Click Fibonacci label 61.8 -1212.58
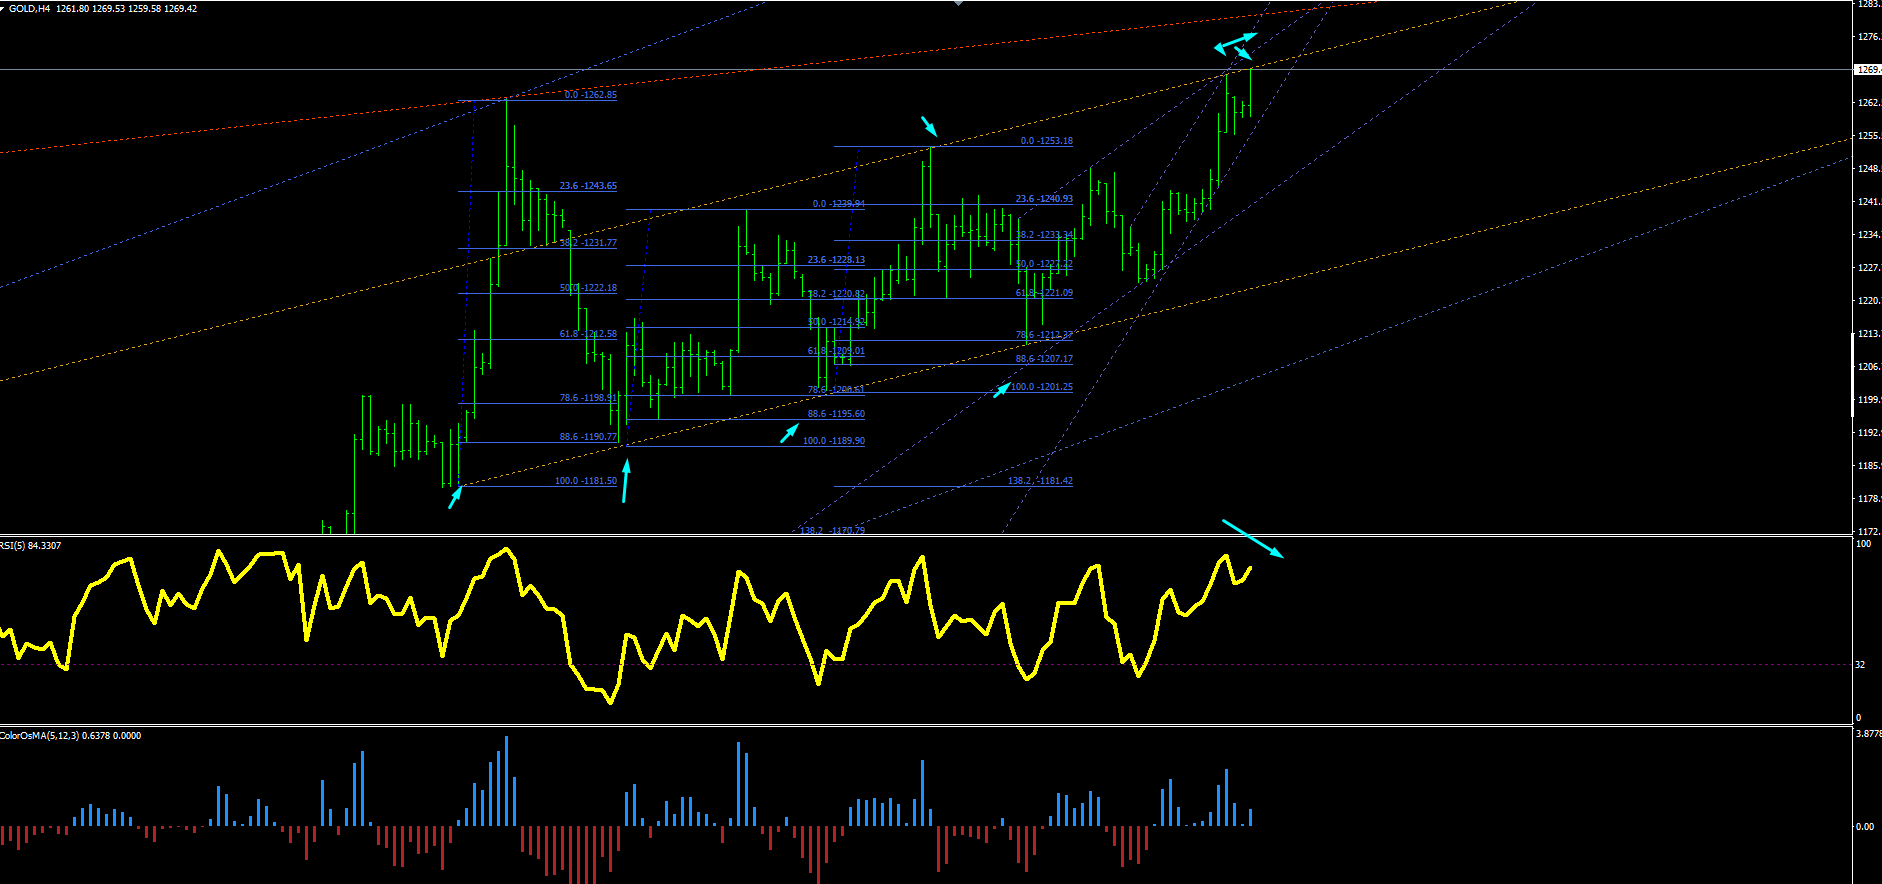 click(588, 334)
